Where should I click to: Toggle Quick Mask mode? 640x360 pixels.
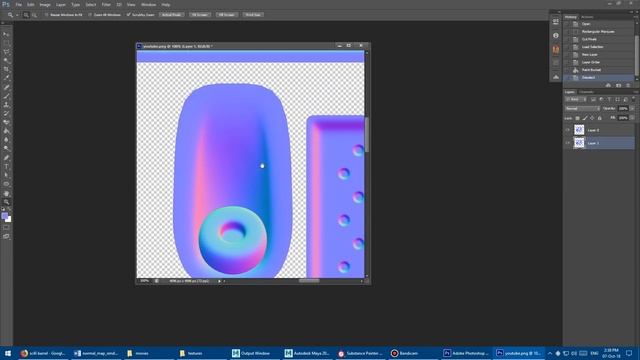pos(6,228)
